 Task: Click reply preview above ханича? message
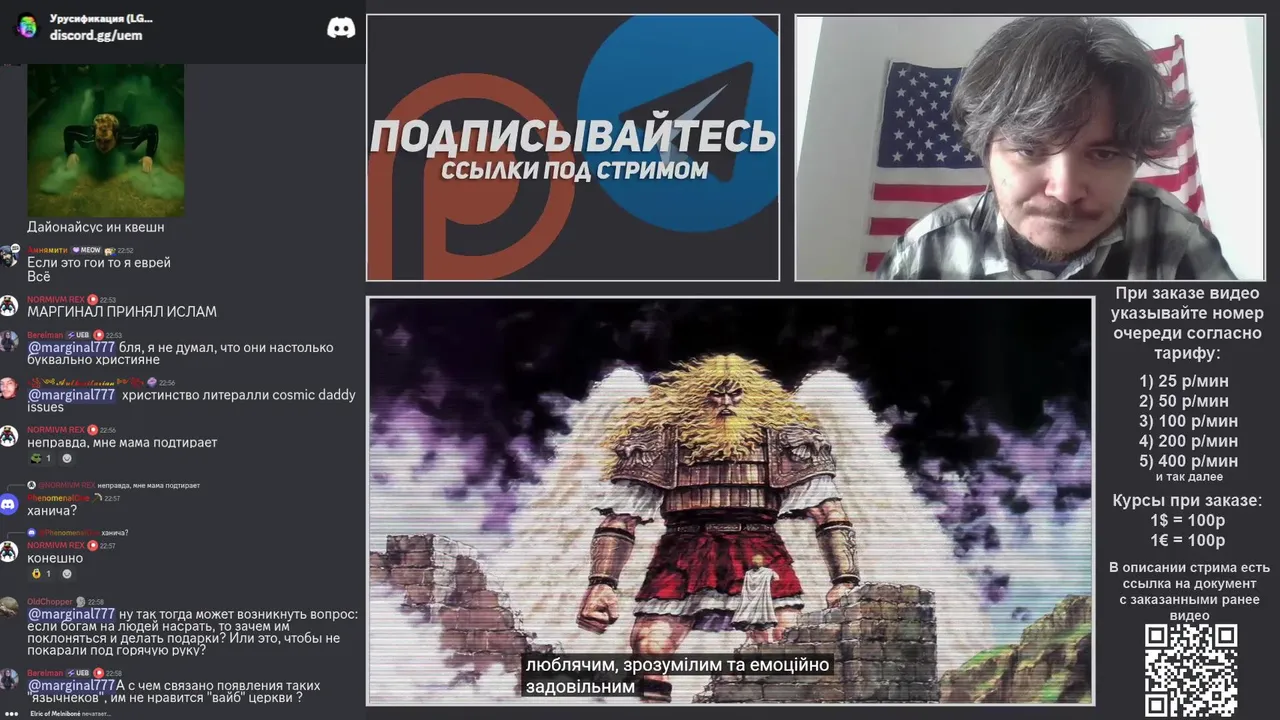(x=113, y=485)
